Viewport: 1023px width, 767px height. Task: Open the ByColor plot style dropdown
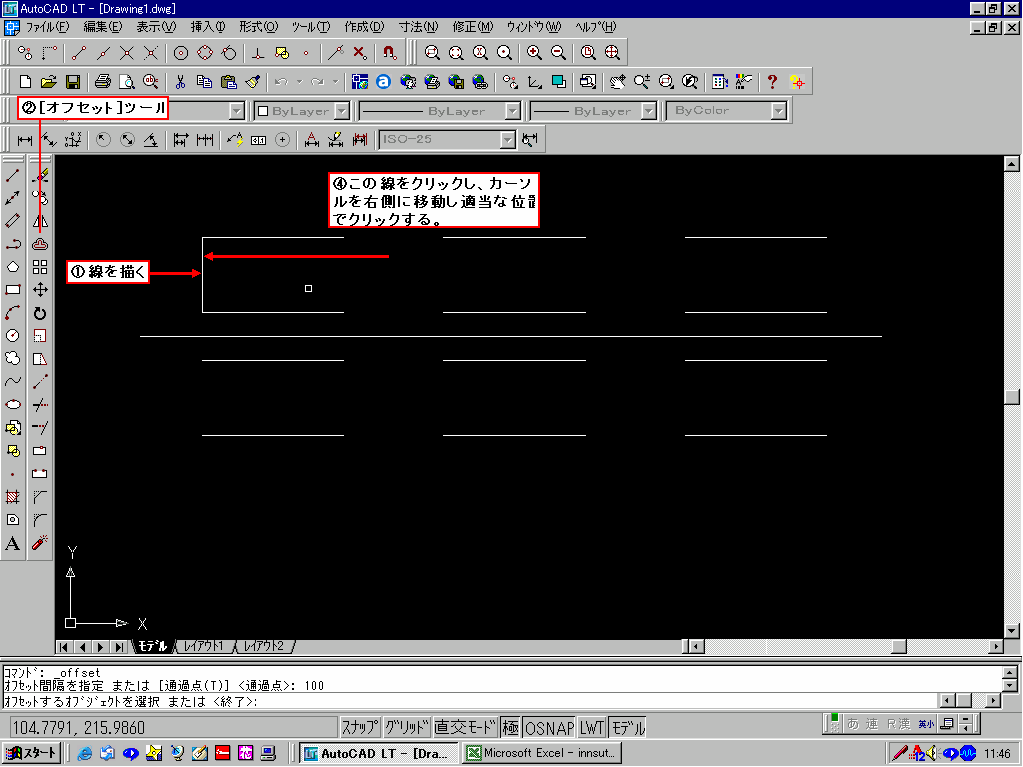[778, 111]
